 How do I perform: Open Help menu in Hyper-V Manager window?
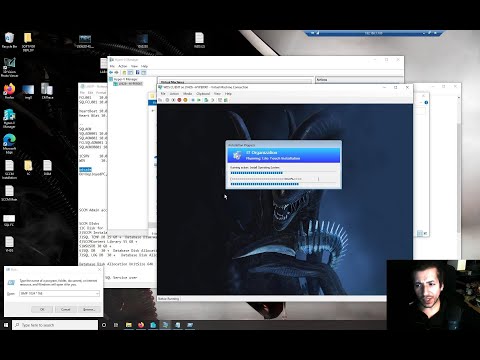pyautogui.click(x=144, y=66)
